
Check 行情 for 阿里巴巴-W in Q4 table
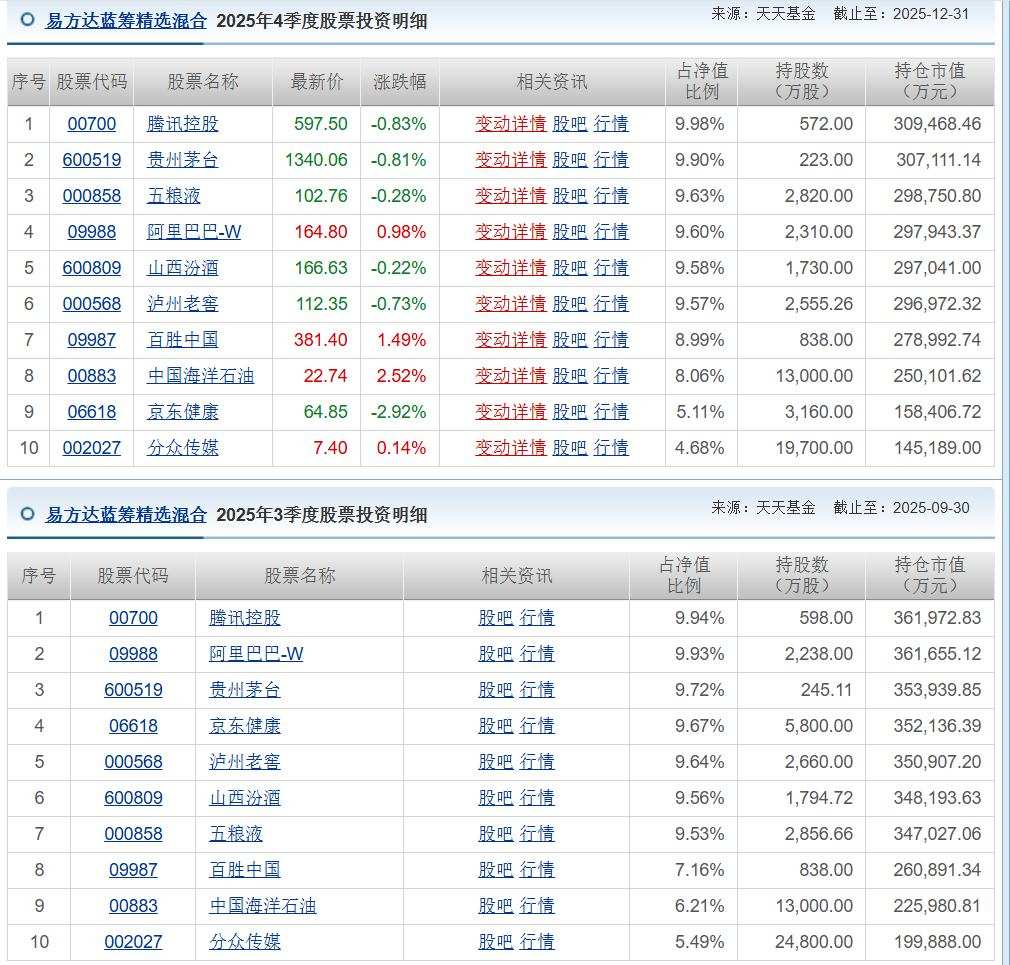coord(611,232)
